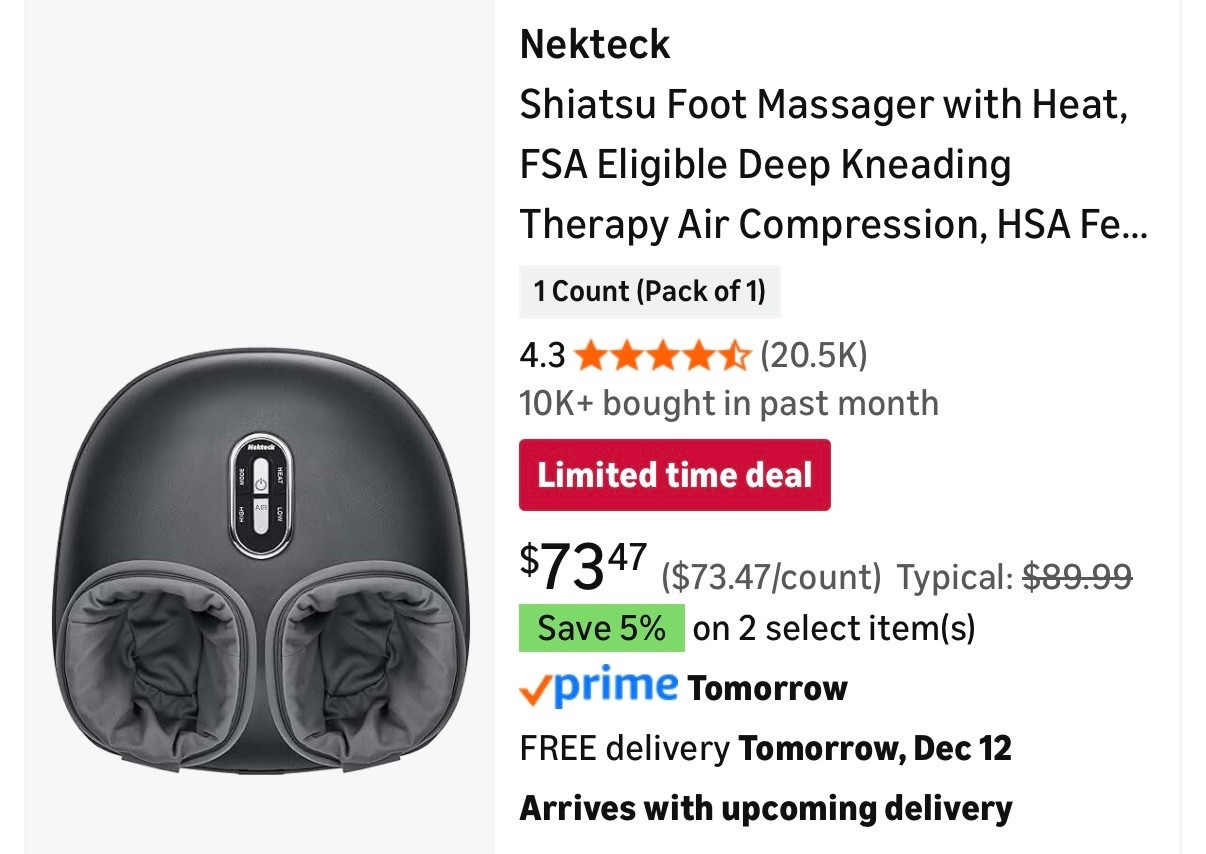Expand details for 10K+ bought in past month
Viewport: 1206px width, 854px height.
(x=729, y=403)
